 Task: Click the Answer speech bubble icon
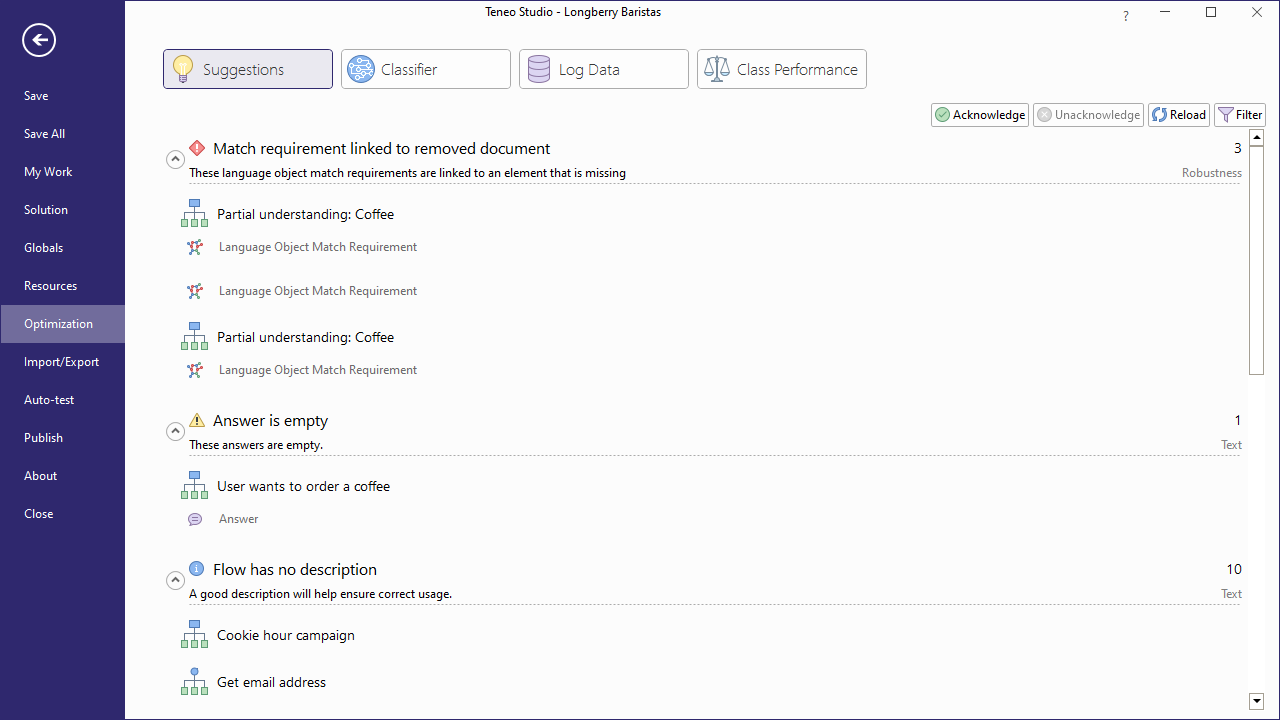tap(195, 519)
